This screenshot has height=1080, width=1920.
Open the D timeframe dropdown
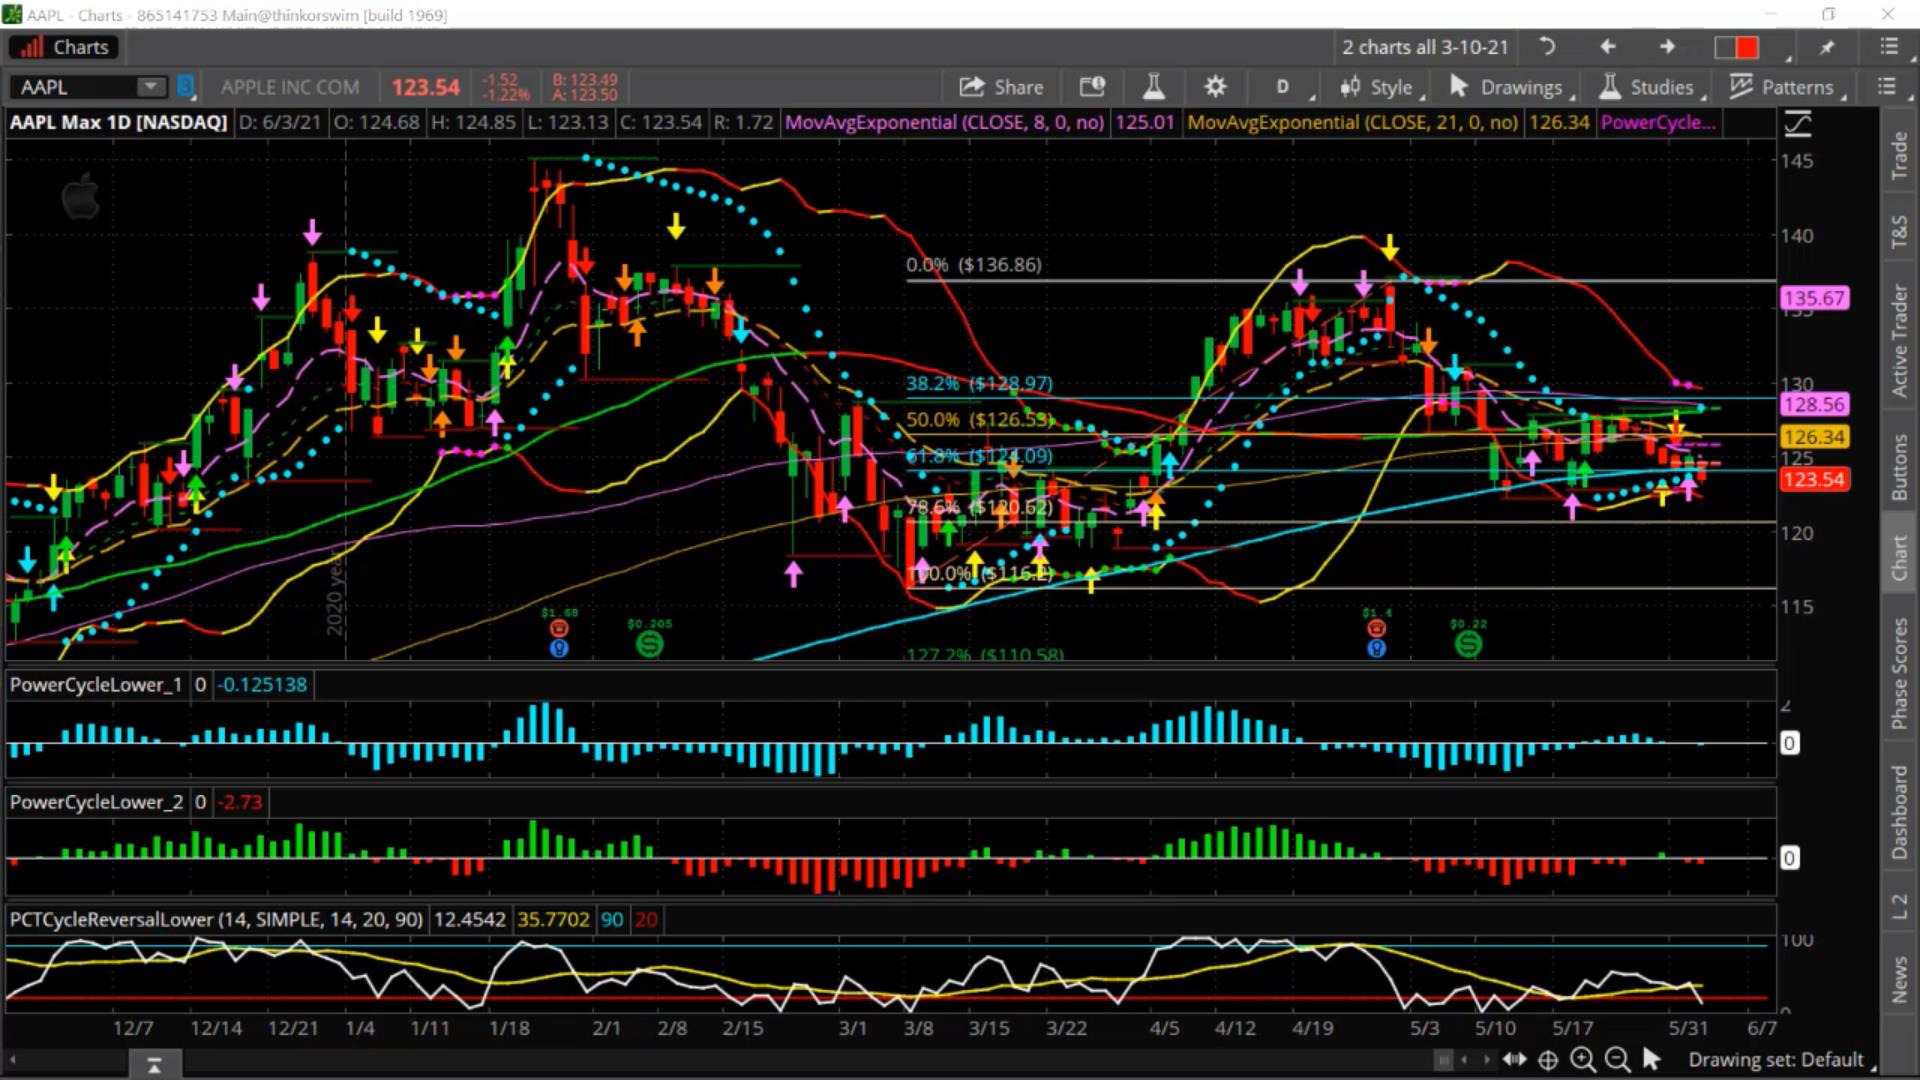pyautogui.click(x=1283, y=87)
